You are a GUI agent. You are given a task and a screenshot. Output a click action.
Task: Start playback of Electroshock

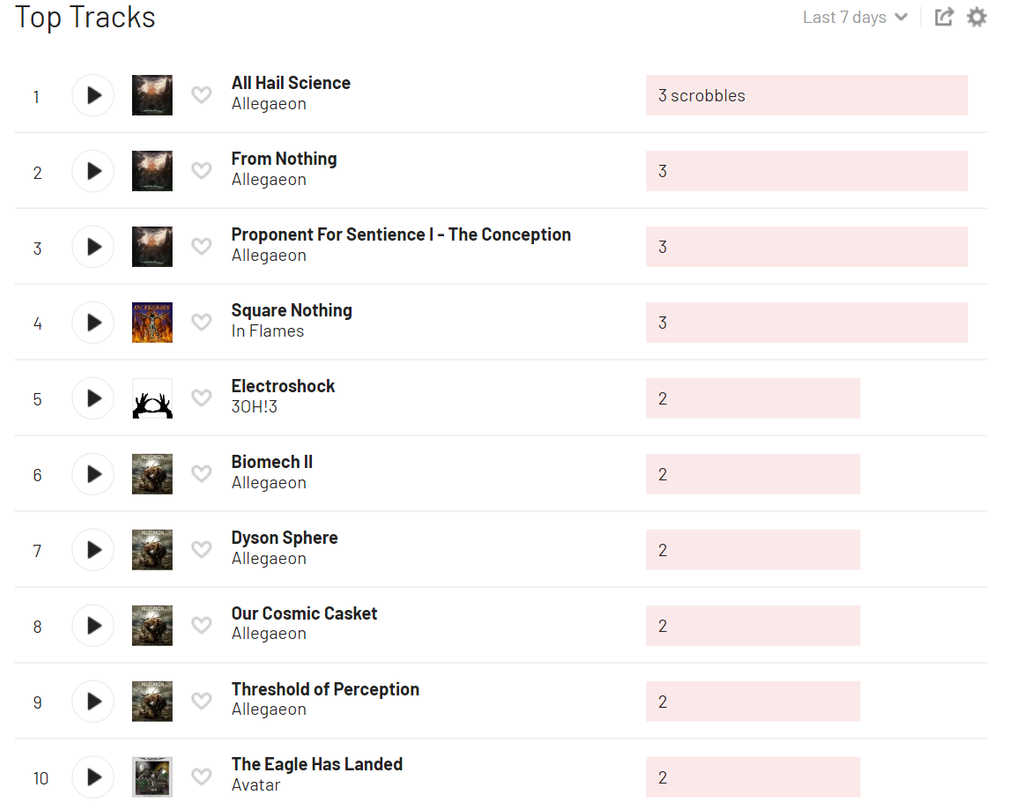click(93, 398)
